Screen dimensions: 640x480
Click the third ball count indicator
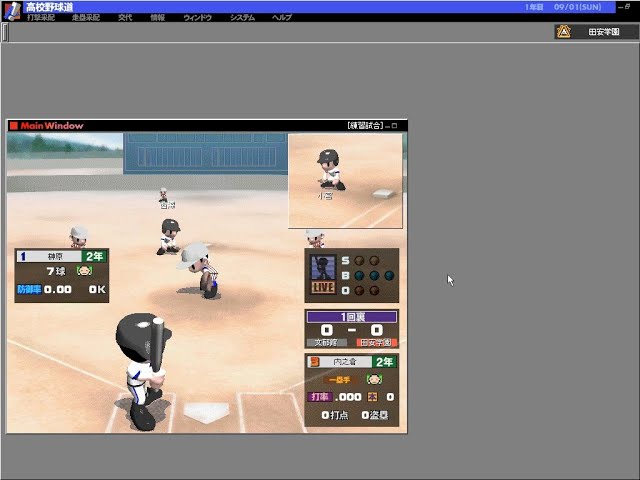tap(389, 276)
